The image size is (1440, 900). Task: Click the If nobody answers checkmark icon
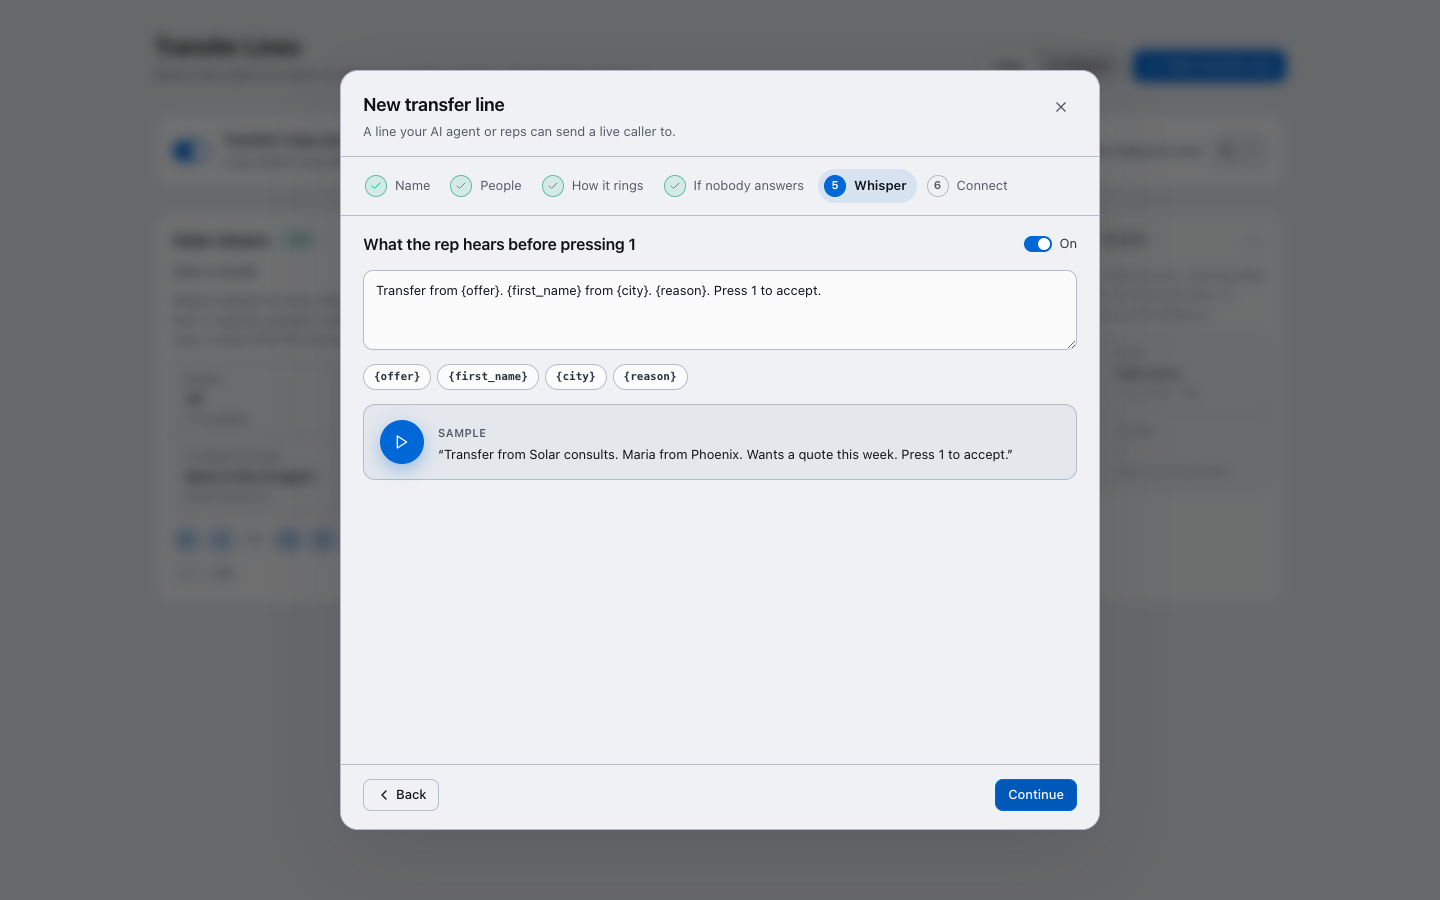[675, 186]
